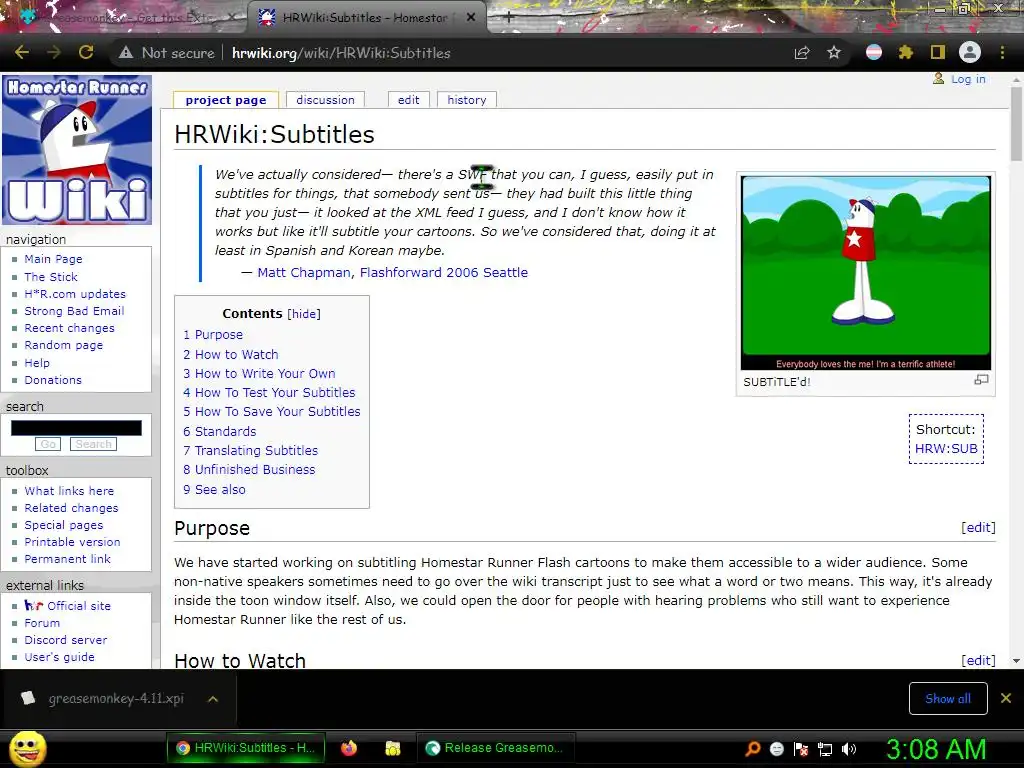Jump to 7 Translating Subtitles
Image resolution: width=1024 pixels, height=768 pixels.
(x=250, y=451)
